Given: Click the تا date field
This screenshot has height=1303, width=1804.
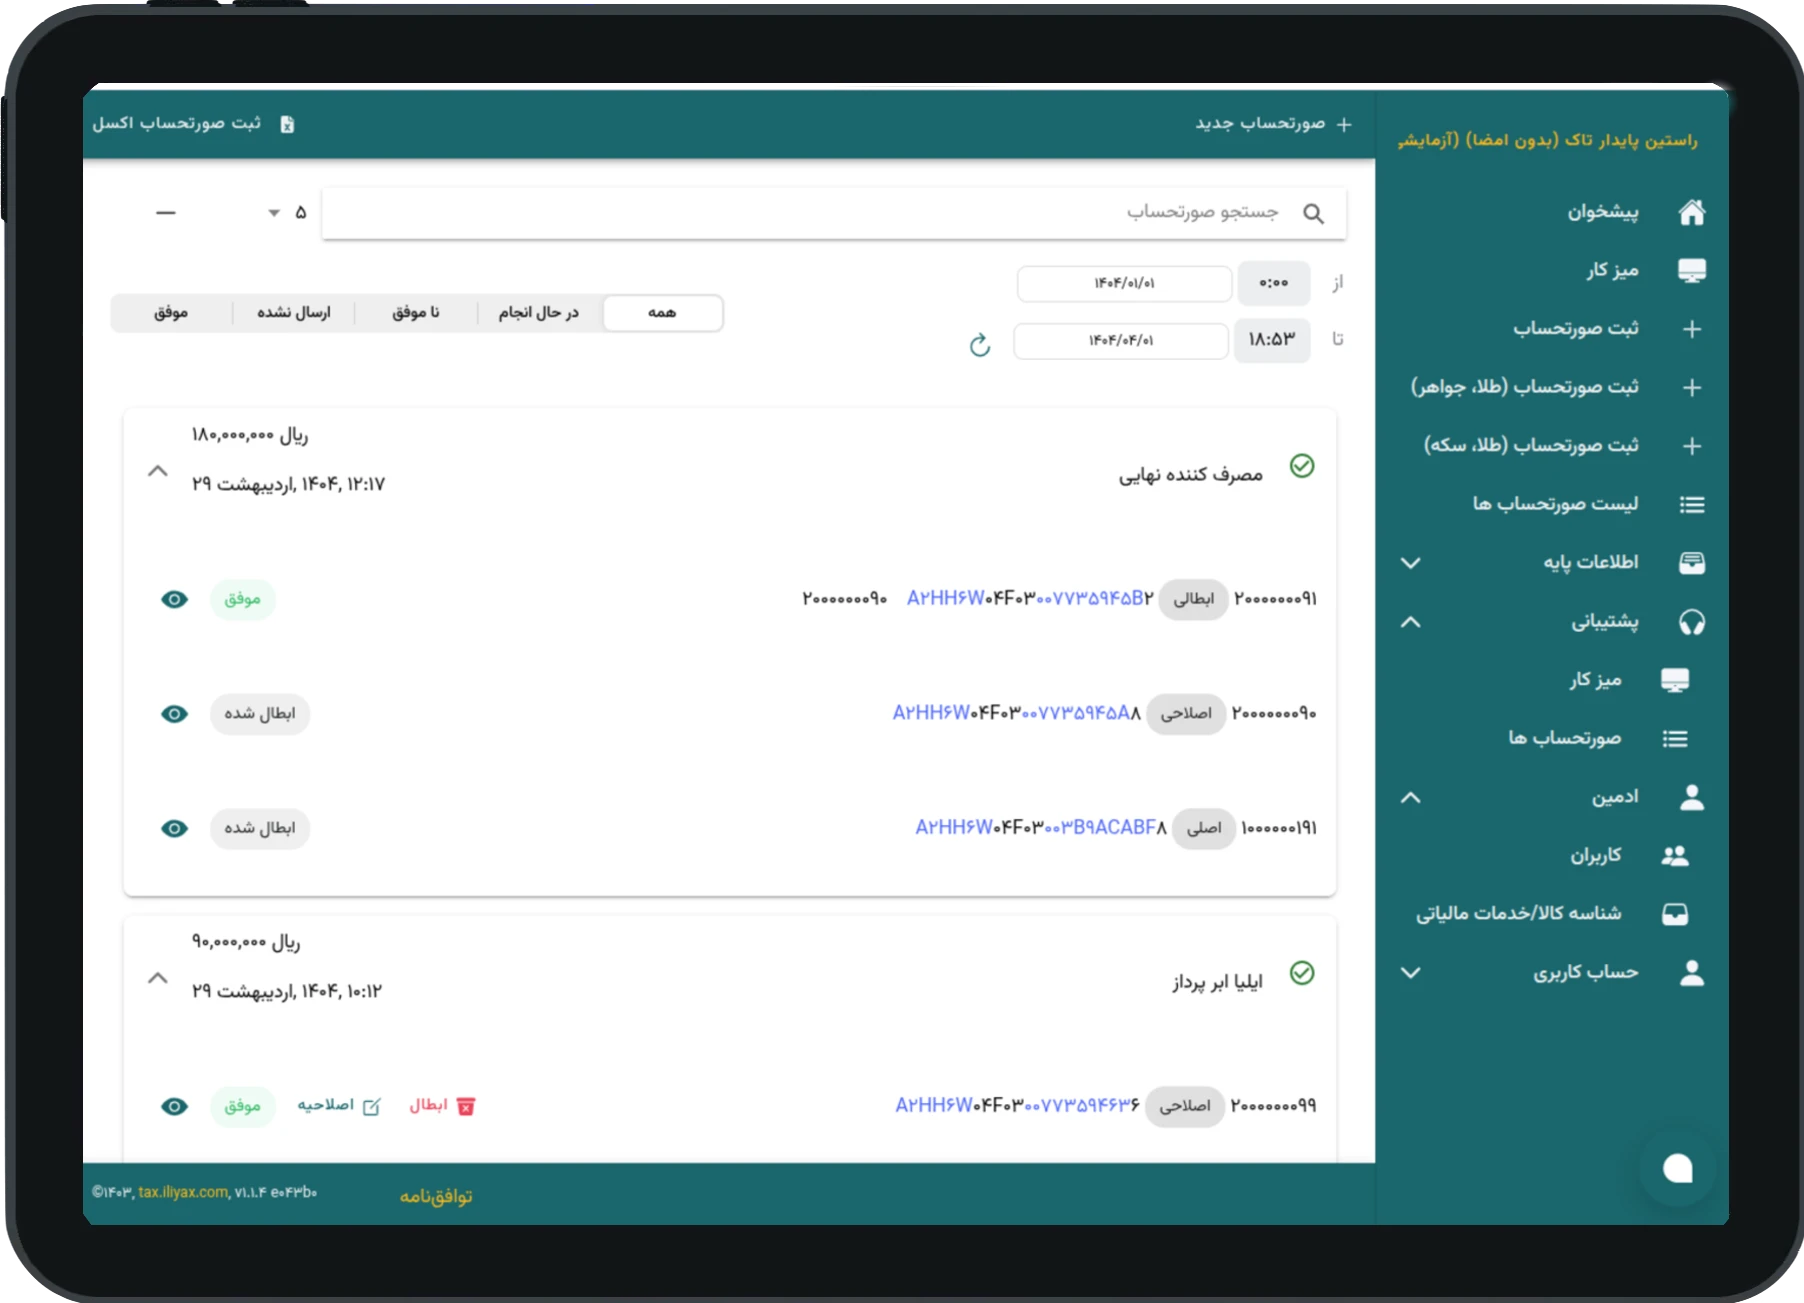Looking at the screenshot, I should 1121,341.
